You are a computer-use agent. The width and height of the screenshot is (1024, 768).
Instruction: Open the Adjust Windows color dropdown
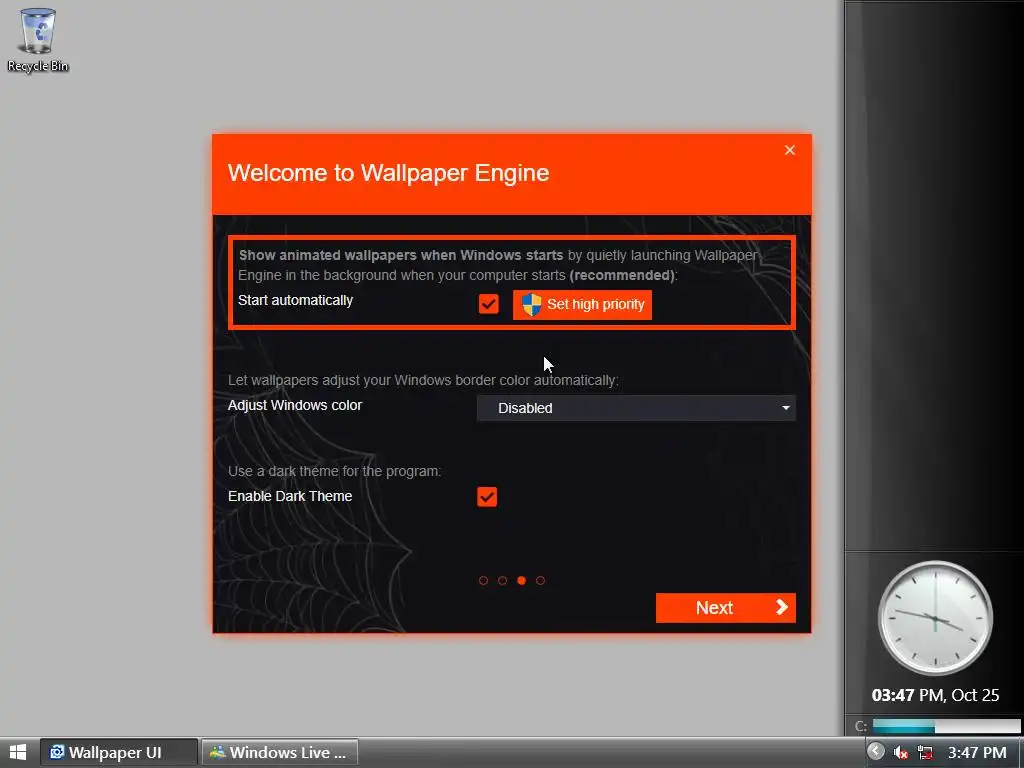(x=636, y=408)
